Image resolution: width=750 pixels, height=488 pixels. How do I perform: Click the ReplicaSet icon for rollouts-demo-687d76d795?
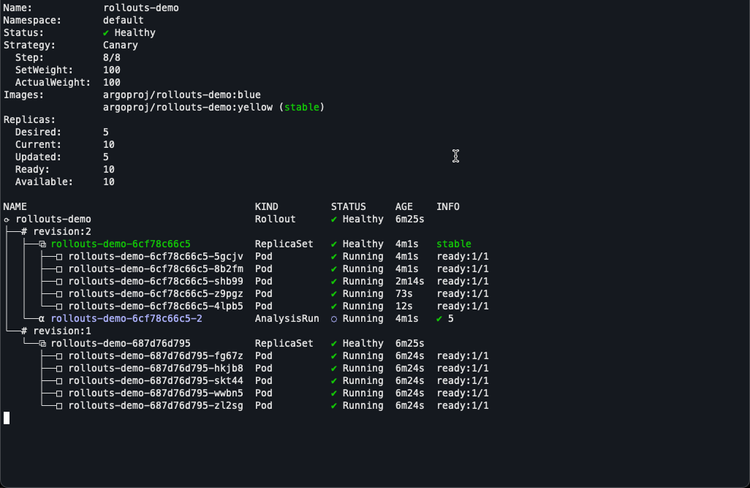(42, 344)
